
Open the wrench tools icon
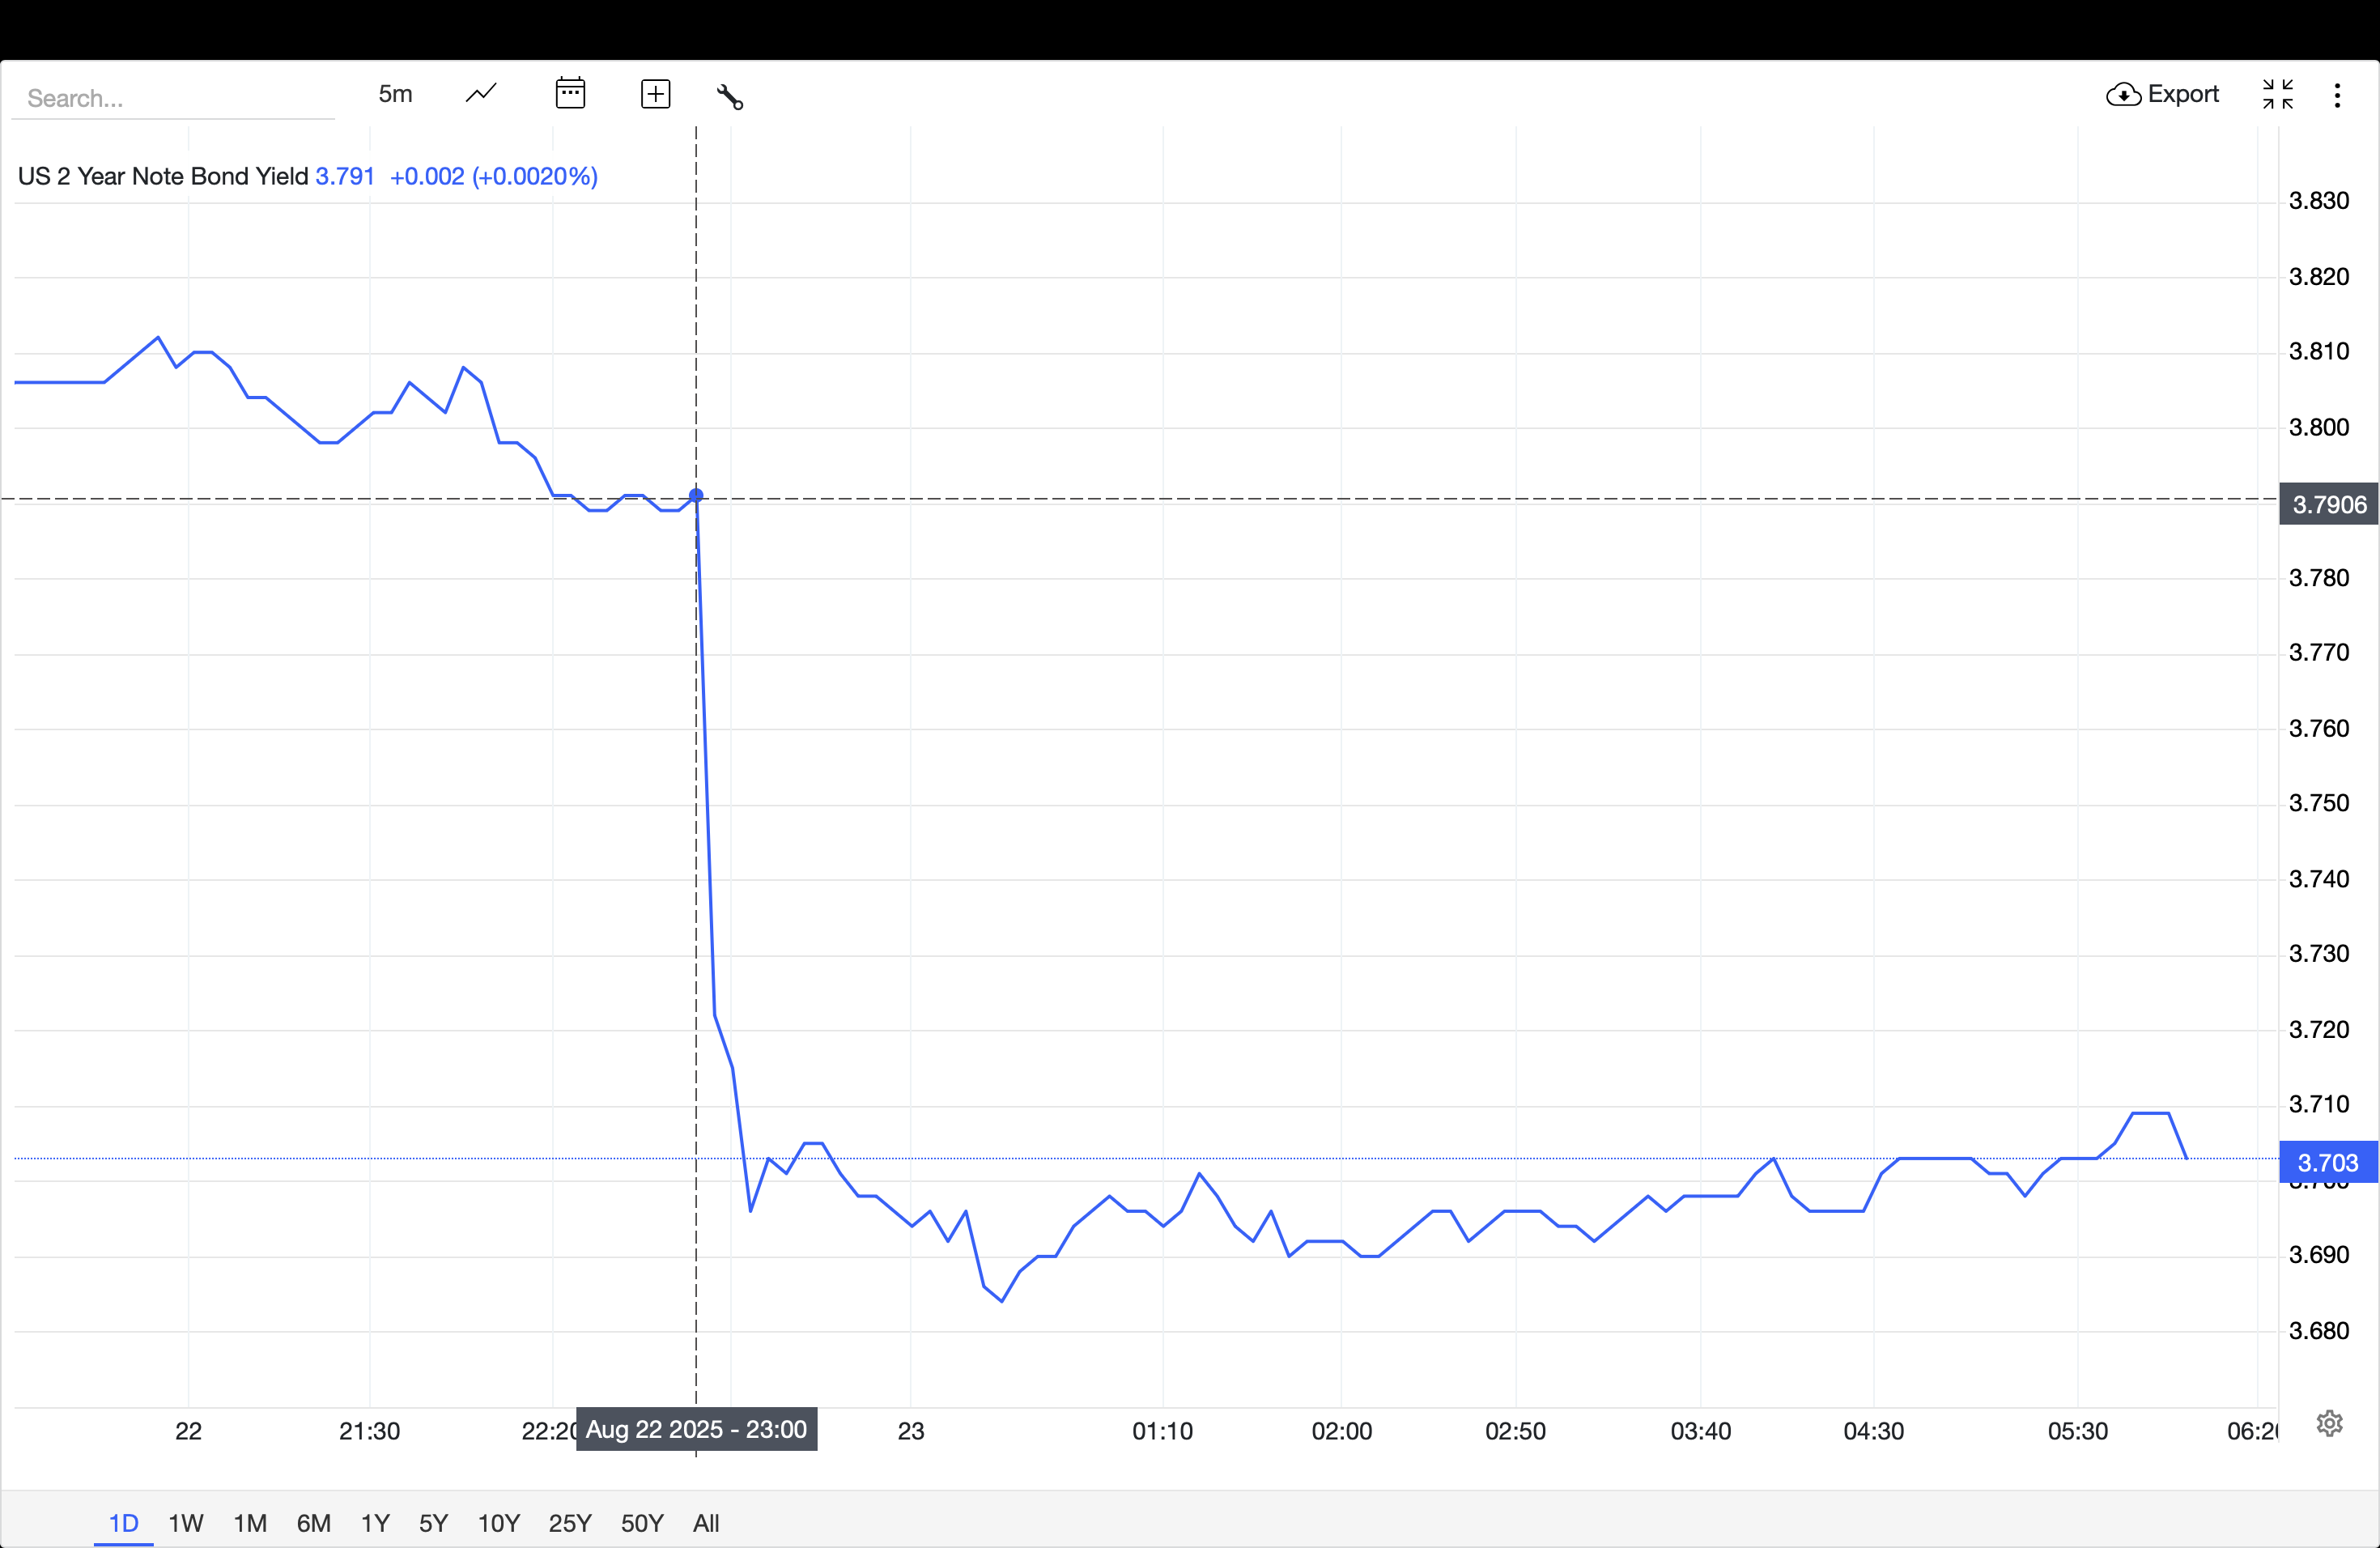coord(730,97)
